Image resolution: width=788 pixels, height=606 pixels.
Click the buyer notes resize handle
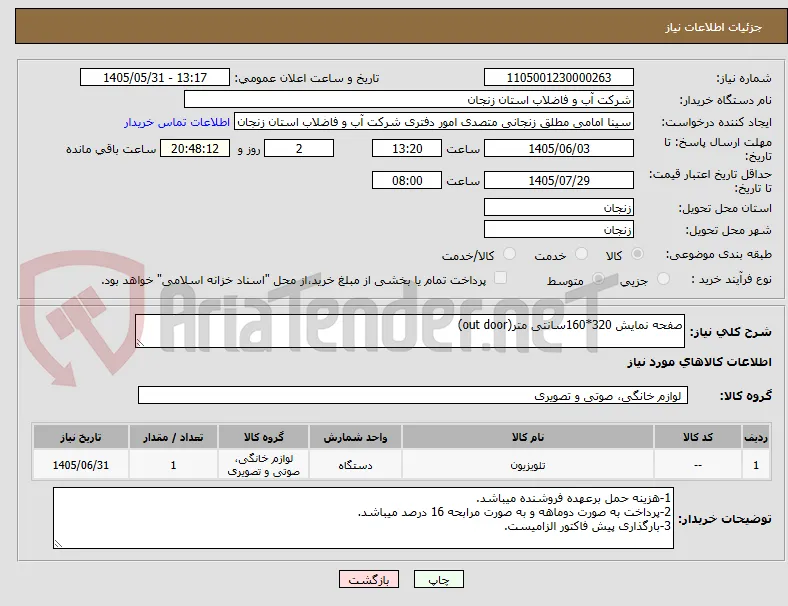[x=58, y=543]
